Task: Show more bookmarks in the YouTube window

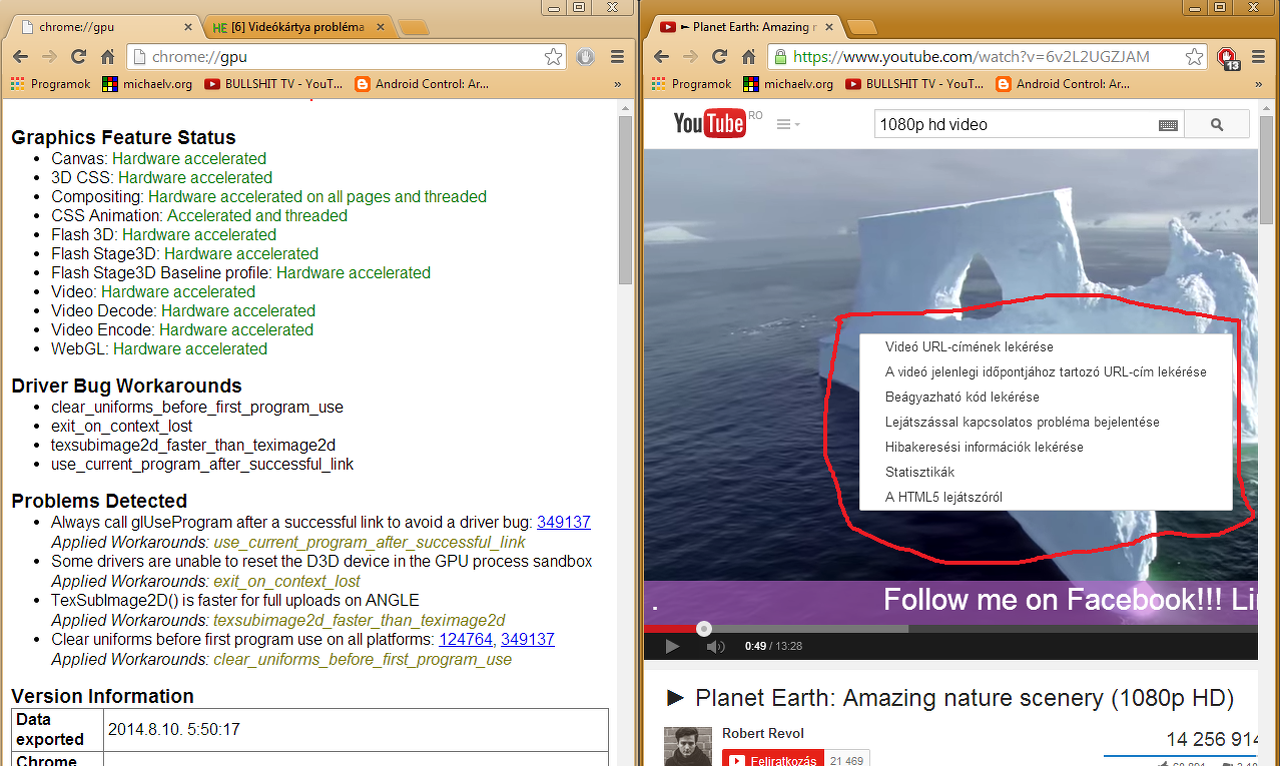Action: tap(1257, 84)
